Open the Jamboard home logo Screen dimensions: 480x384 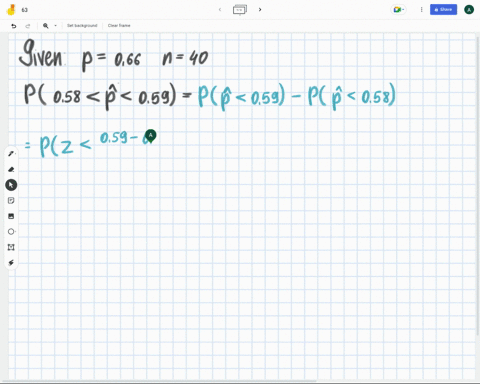coord(11,10)
